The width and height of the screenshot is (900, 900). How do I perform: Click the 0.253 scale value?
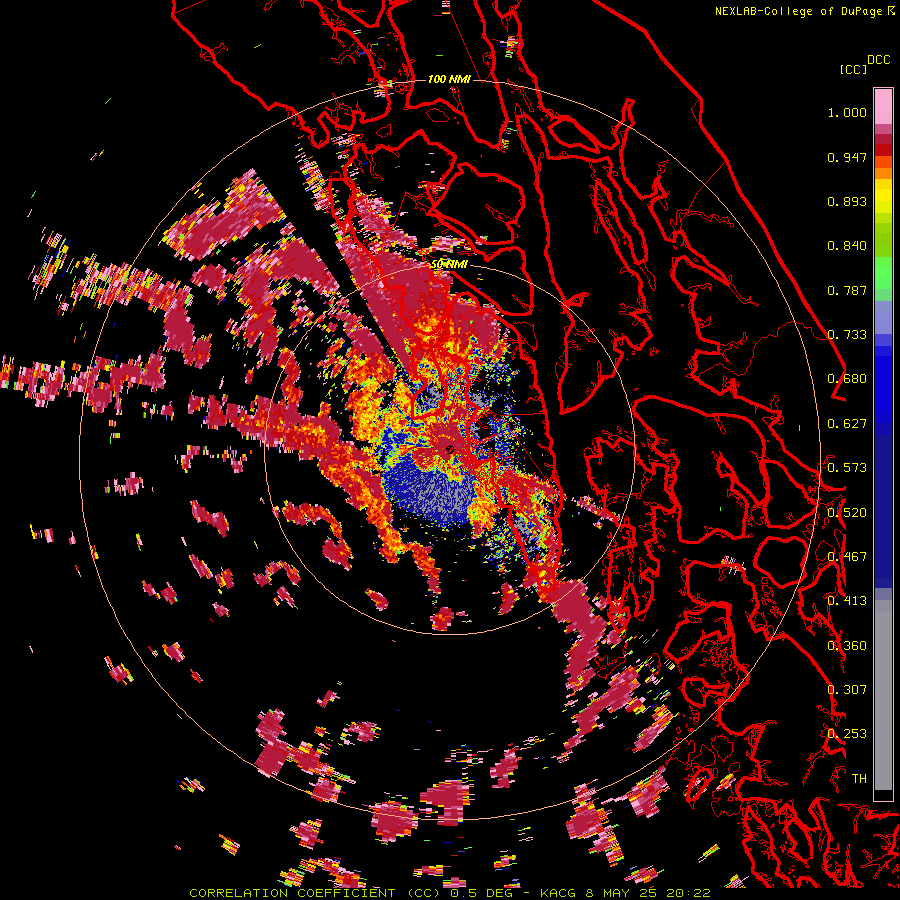(x=847, y=734)
